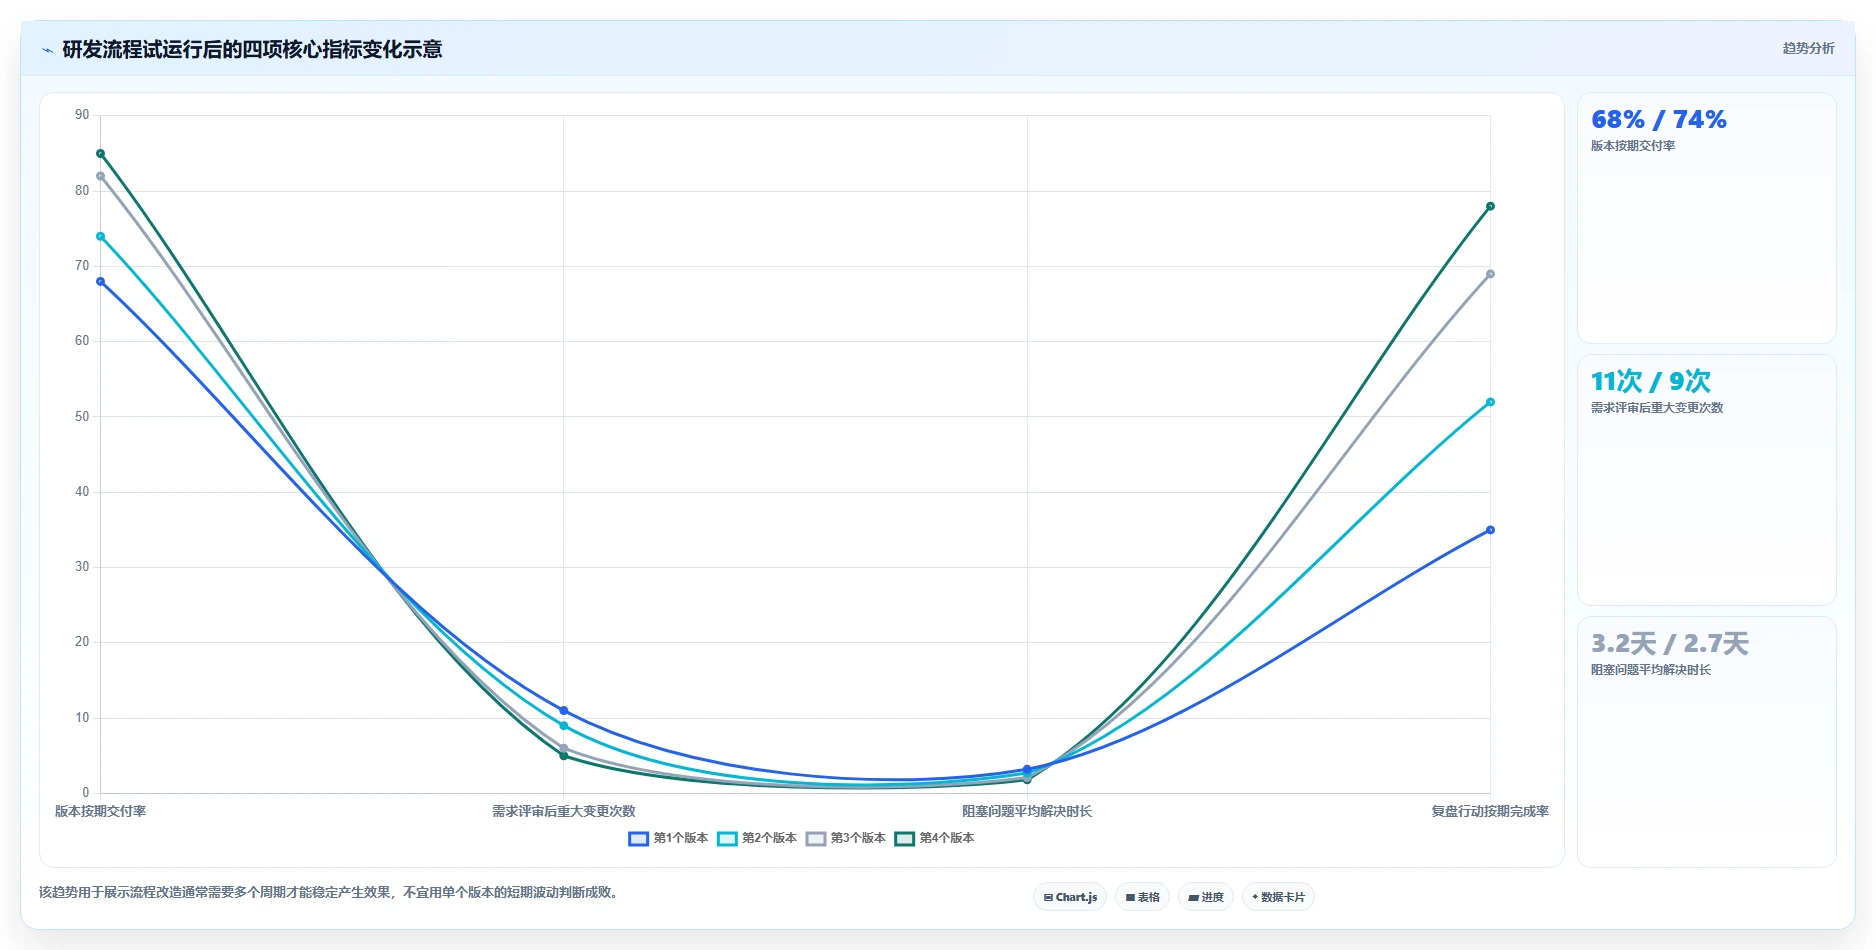
Task: Open the 11次 / 9次 需求评审后重大变更次数 card
Action: pos(1706,480)
